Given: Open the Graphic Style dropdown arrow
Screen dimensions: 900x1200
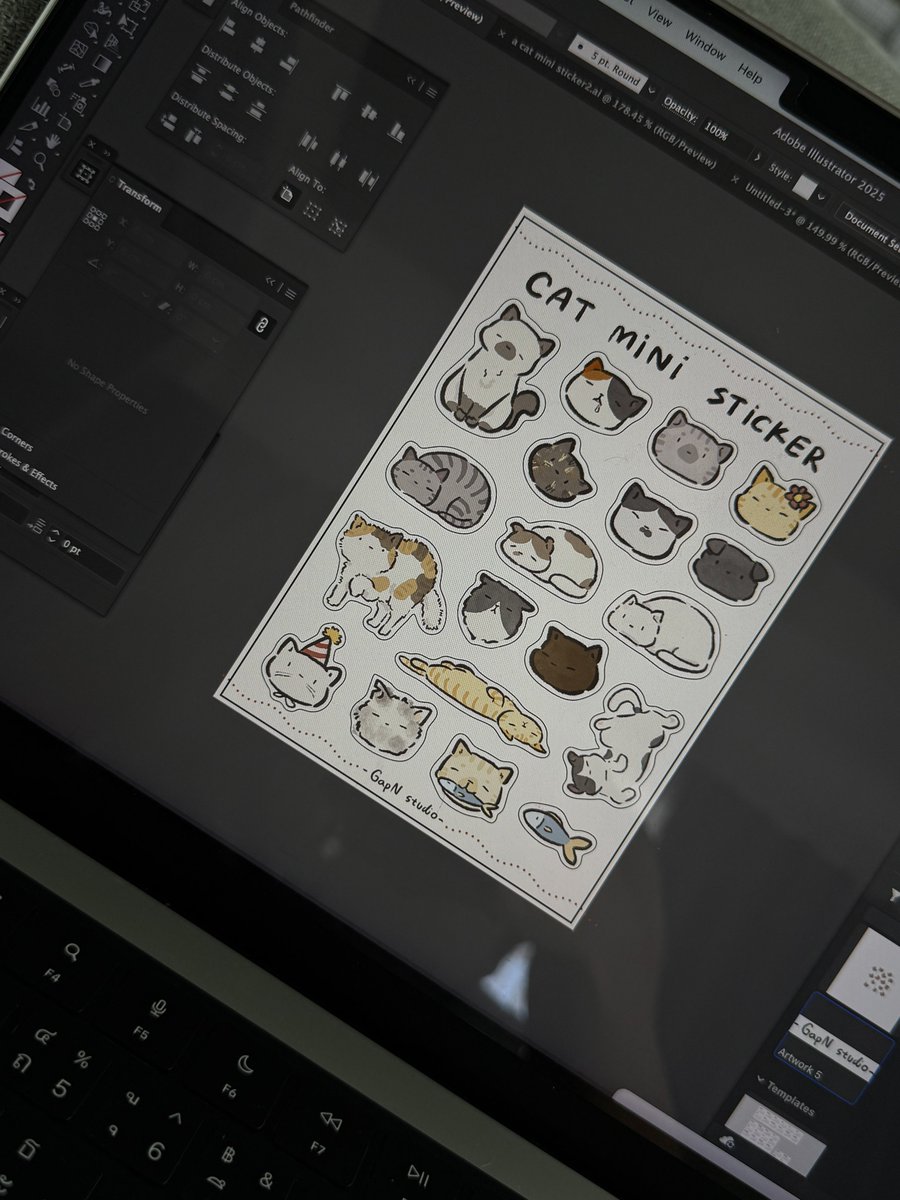Looking at the screenshot, I should pos(821,196).
